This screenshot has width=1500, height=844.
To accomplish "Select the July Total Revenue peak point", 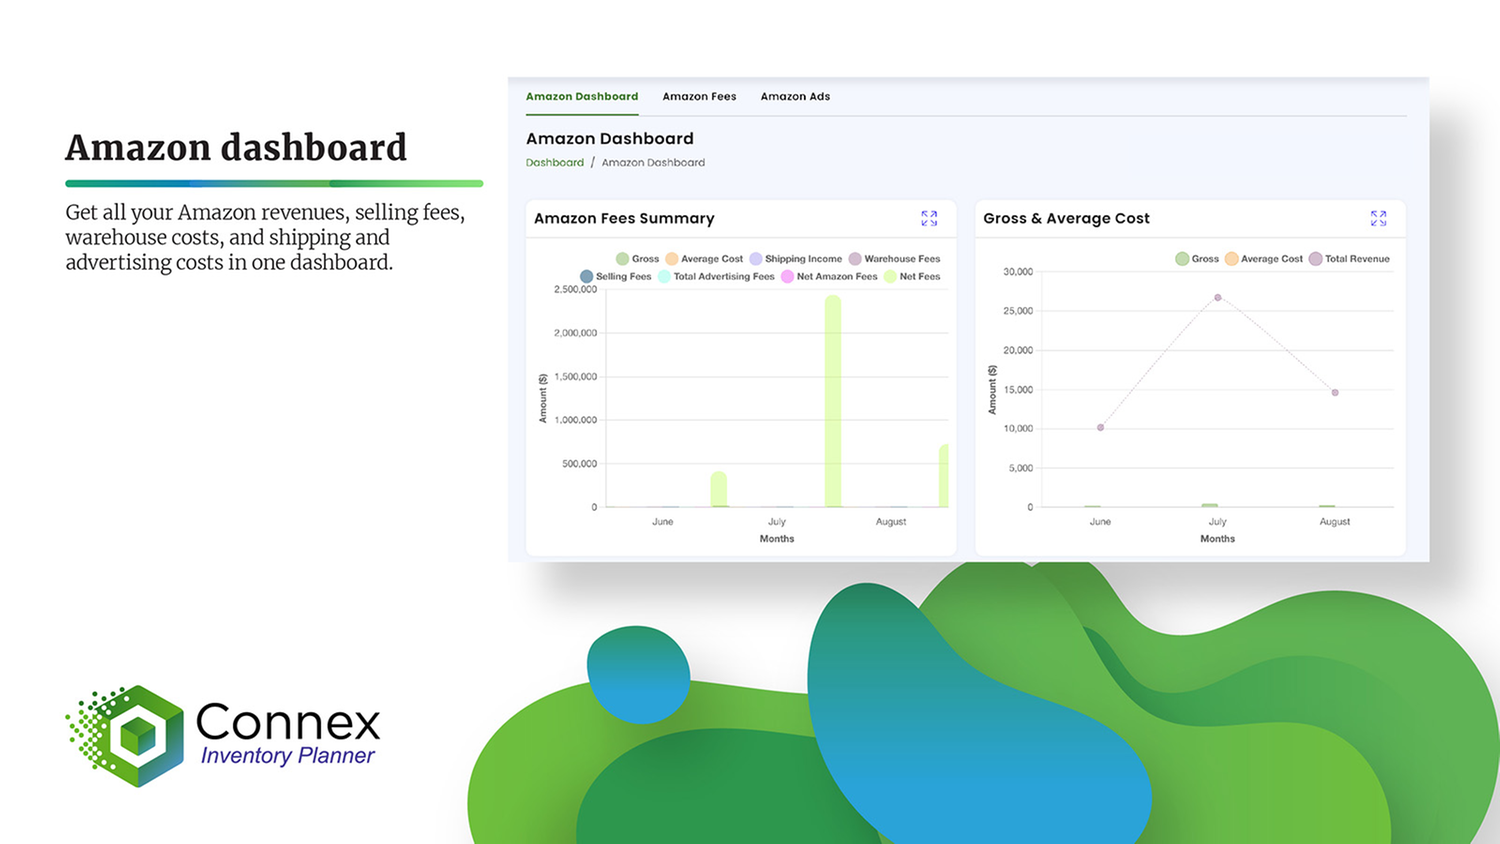I will [x=1218, y=298].
